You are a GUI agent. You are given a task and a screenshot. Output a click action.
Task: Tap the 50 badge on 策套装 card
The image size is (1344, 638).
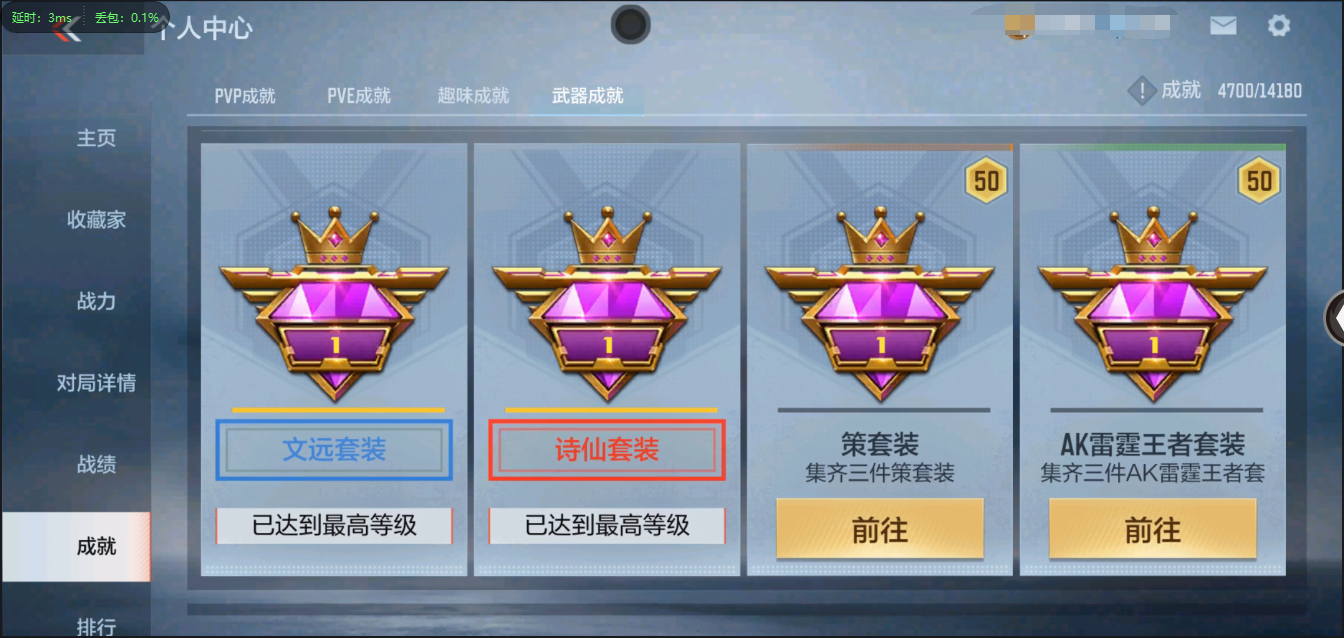(x=987, y=181)
